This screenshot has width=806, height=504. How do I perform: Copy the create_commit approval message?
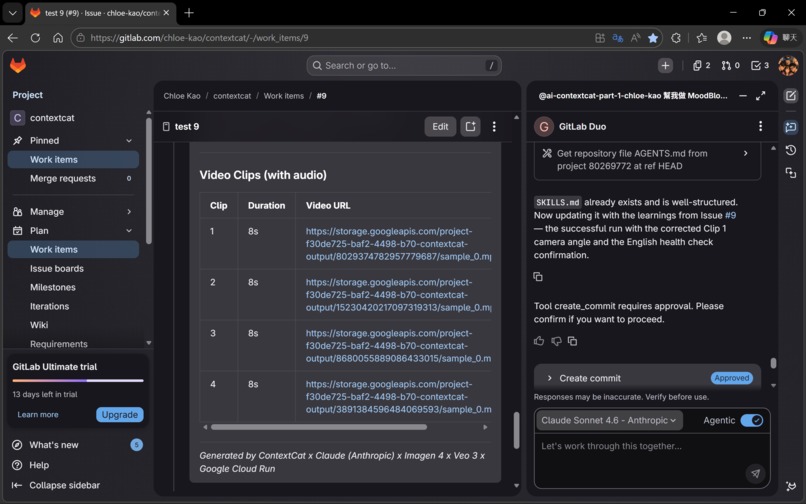[x=572, y=341]
